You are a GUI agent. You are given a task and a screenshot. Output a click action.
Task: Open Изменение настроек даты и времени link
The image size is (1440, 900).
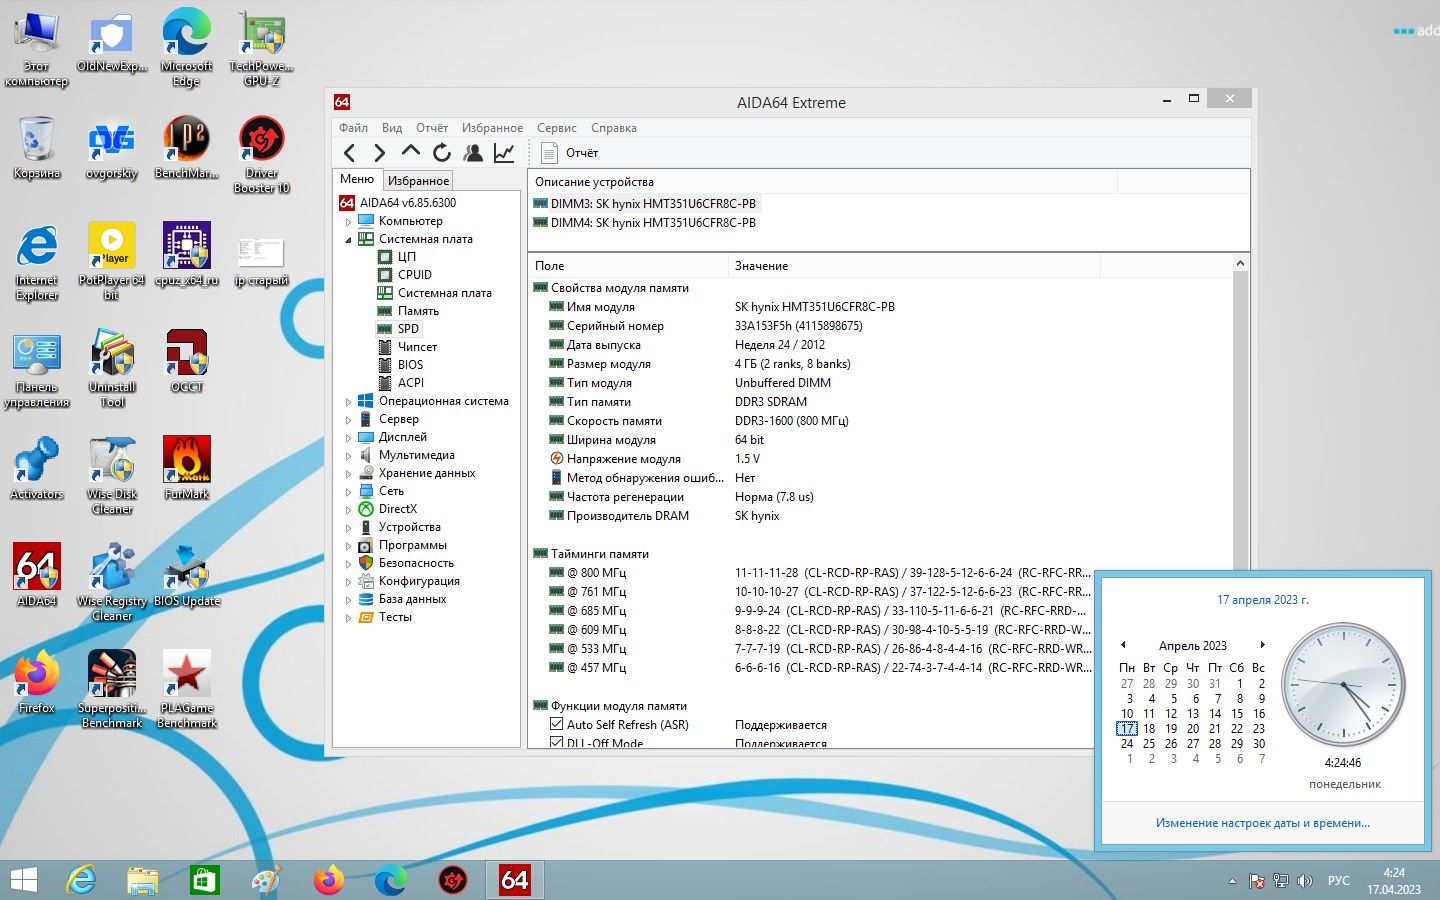click(x=1262, y=823)
